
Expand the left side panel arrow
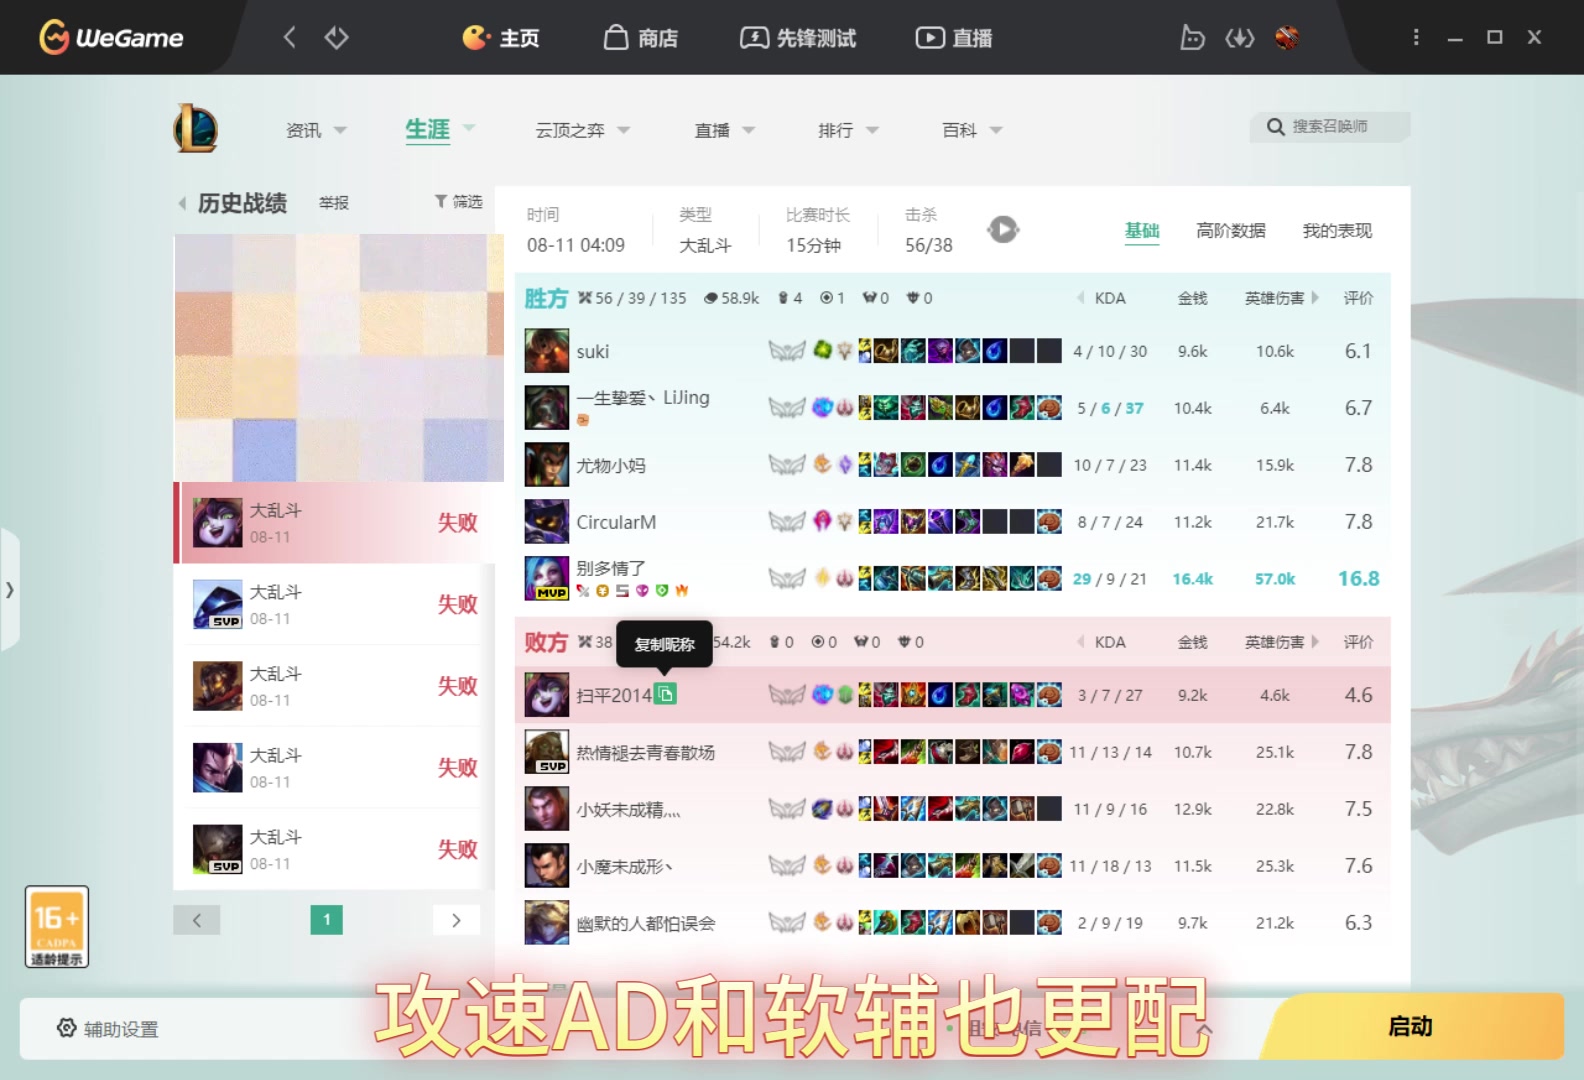tap(10, 590)
